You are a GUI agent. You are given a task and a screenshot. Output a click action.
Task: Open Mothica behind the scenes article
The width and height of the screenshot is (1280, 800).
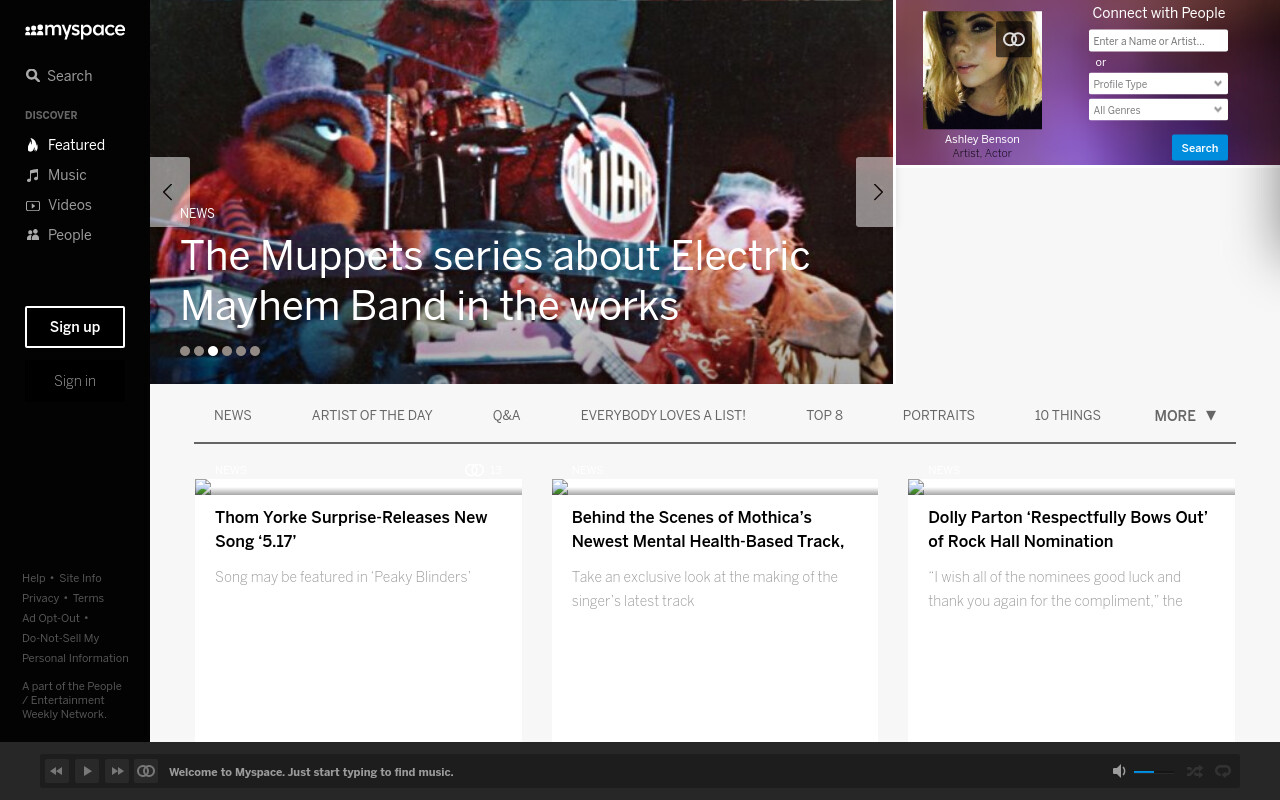coord(708,529)
